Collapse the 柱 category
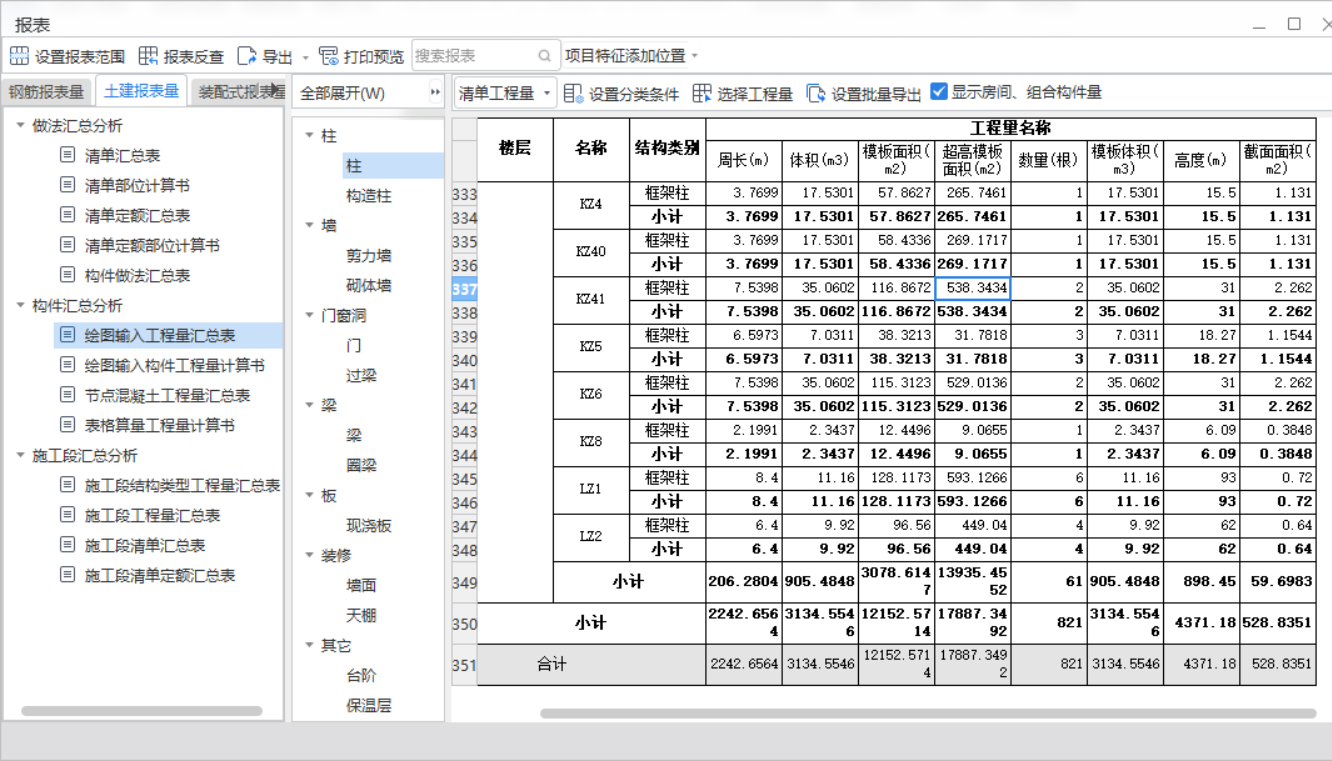 click(310, 135)
